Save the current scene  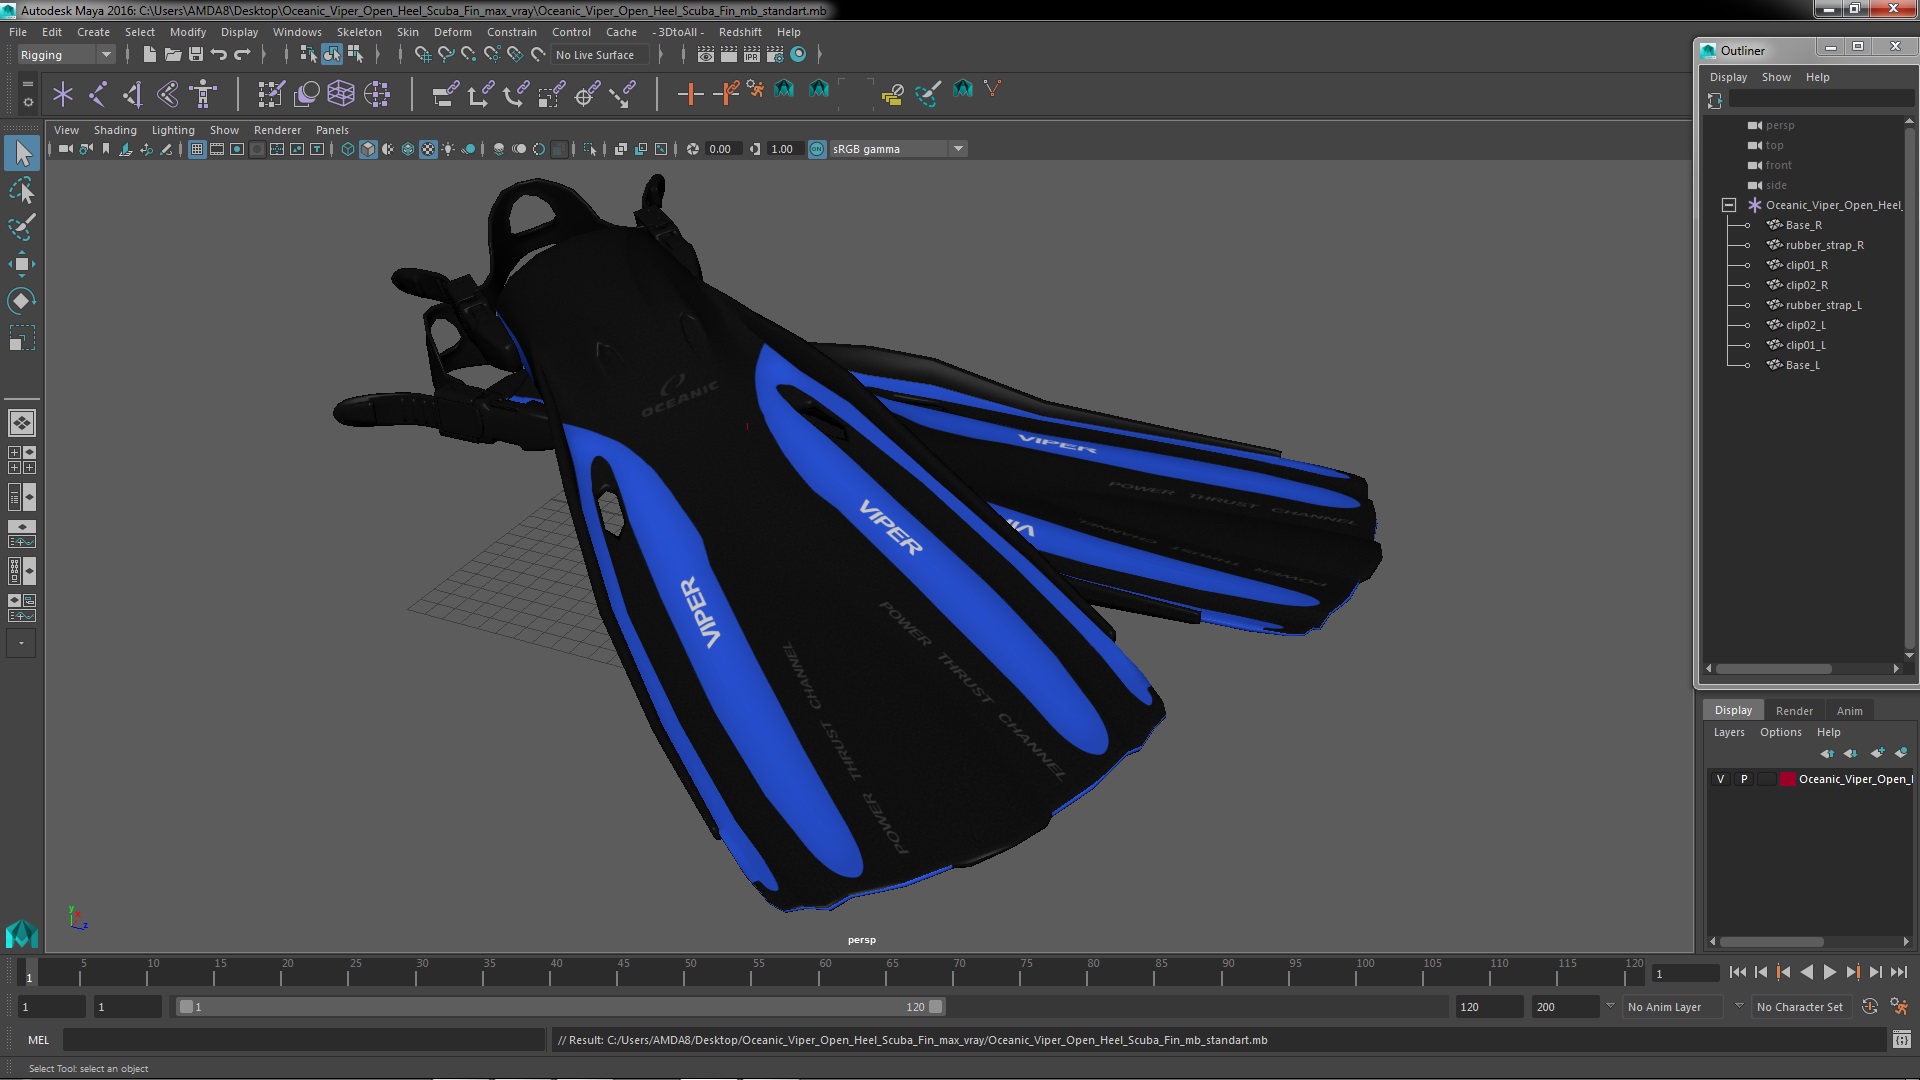pos(195,54)
